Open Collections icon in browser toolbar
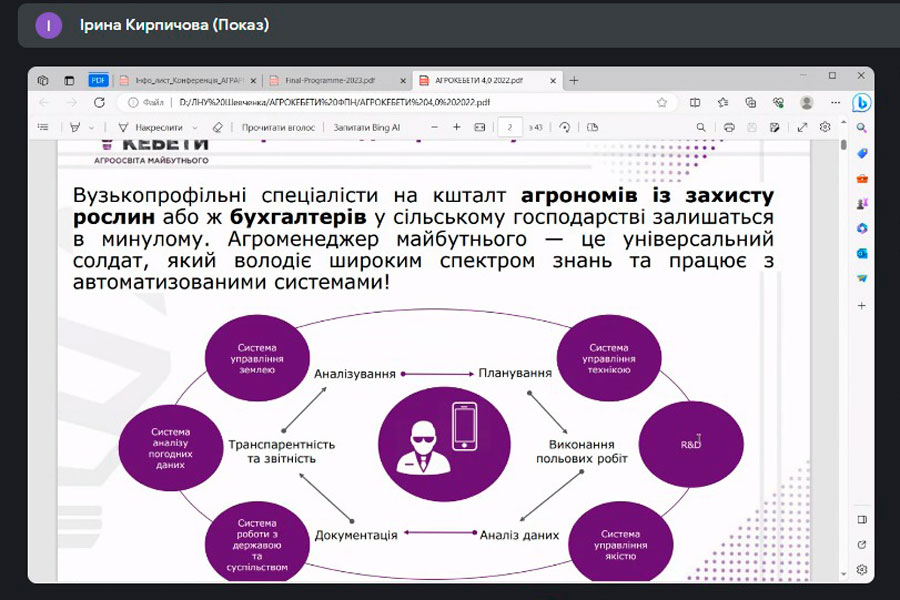Viewport: 900px width, 600px height. pyautogui.click(x=750, y=102)
